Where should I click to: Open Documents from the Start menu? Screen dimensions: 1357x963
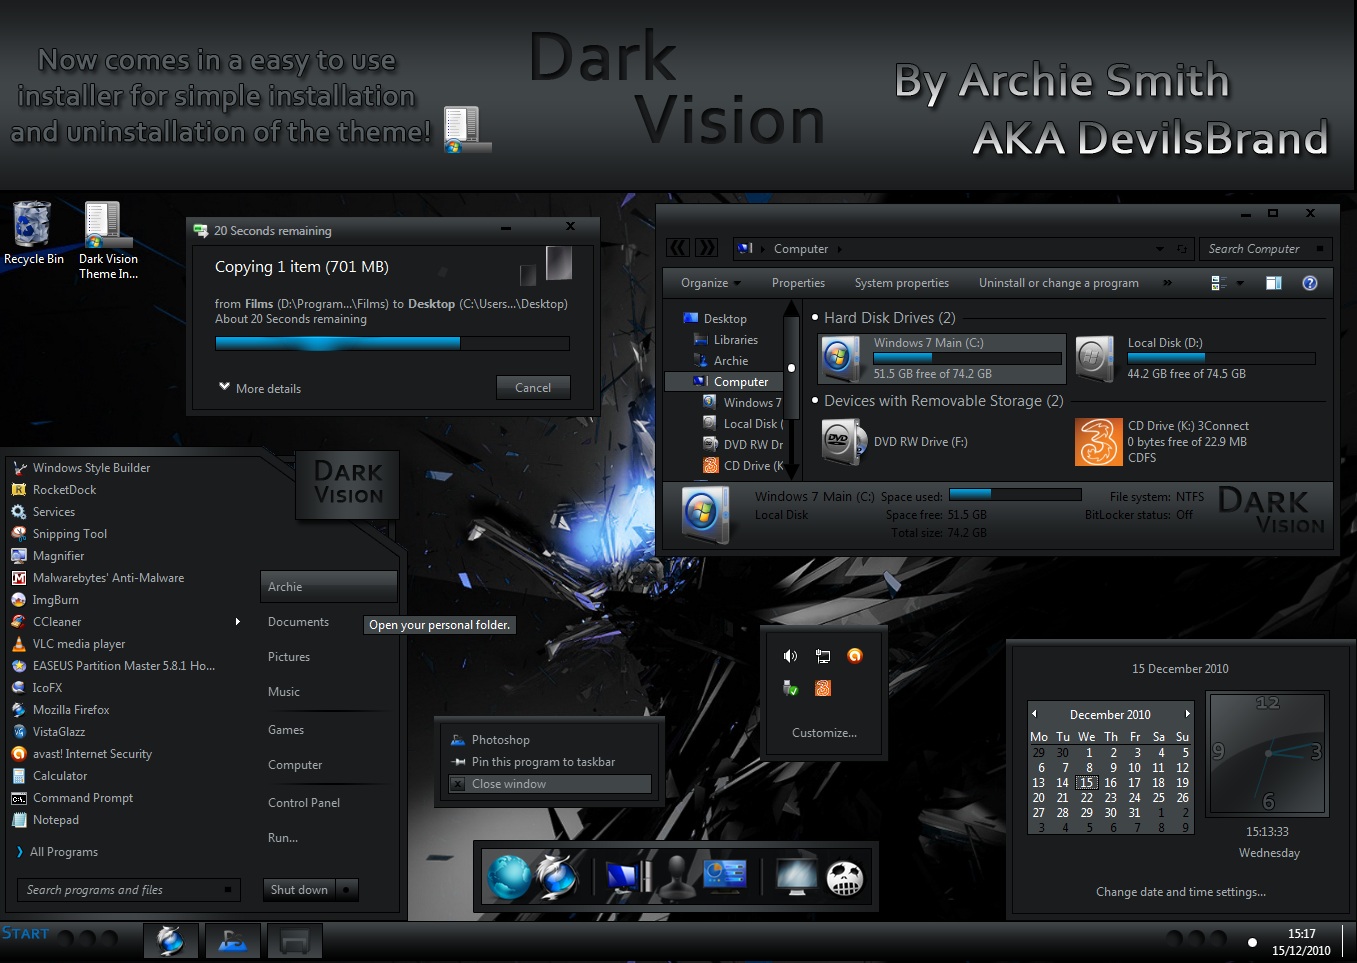(x=298, y=622)
